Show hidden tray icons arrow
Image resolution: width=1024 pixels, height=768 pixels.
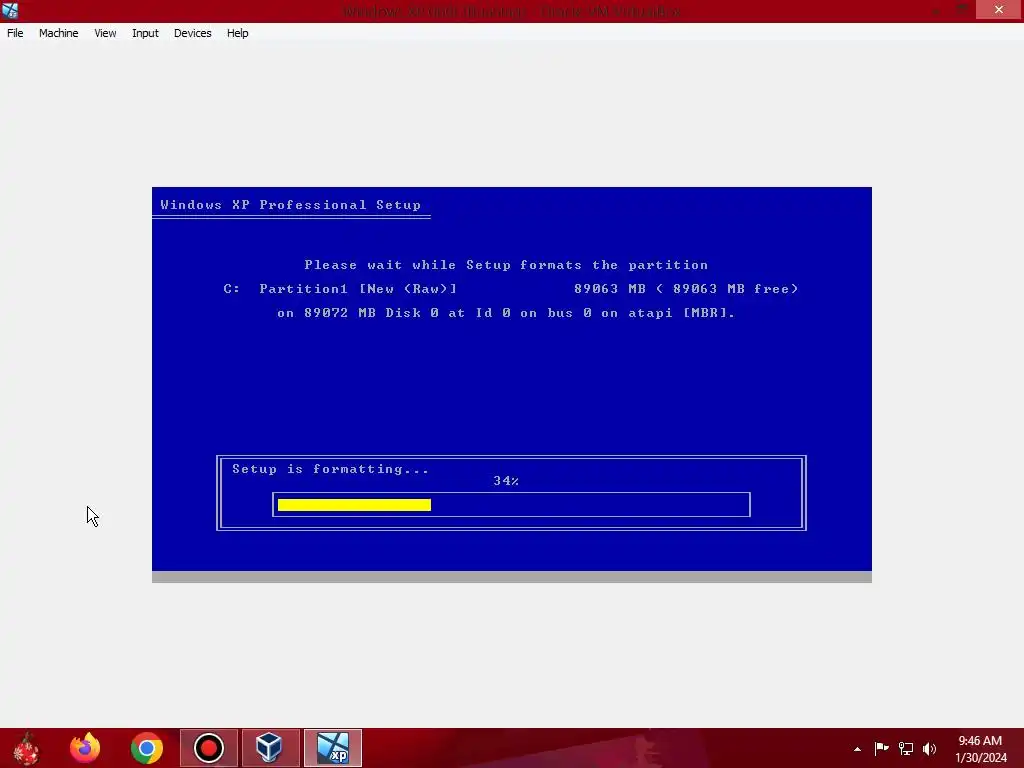click(857, 749)
